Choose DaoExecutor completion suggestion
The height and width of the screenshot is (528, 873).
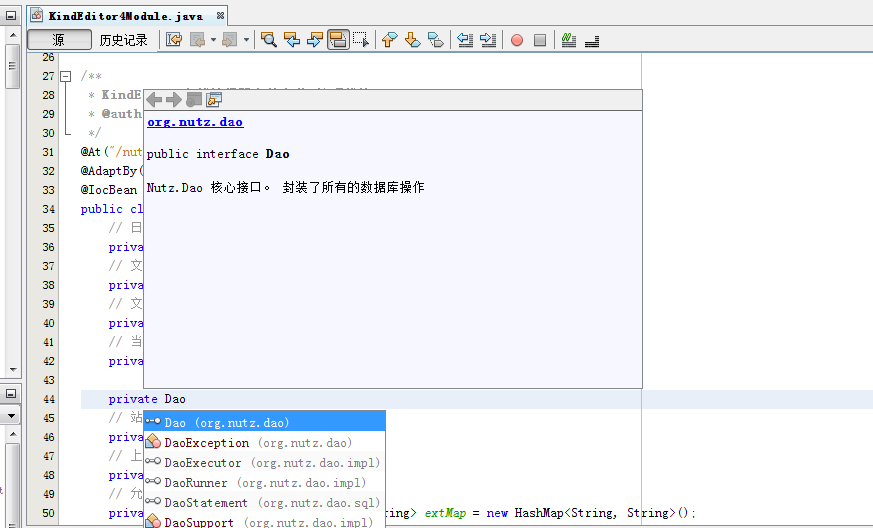click(264, 462)
